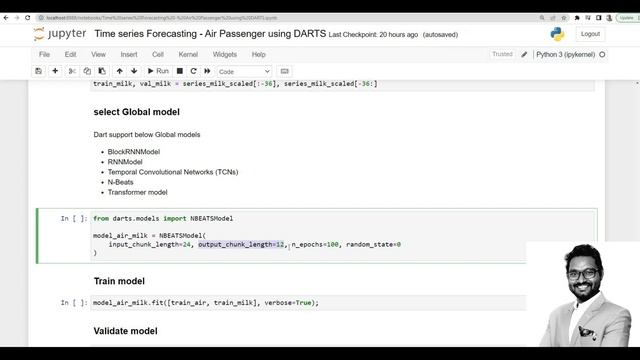The image size is (640, 360).
Task: Restart kernel and run all cells
Action: pos(207,71)
